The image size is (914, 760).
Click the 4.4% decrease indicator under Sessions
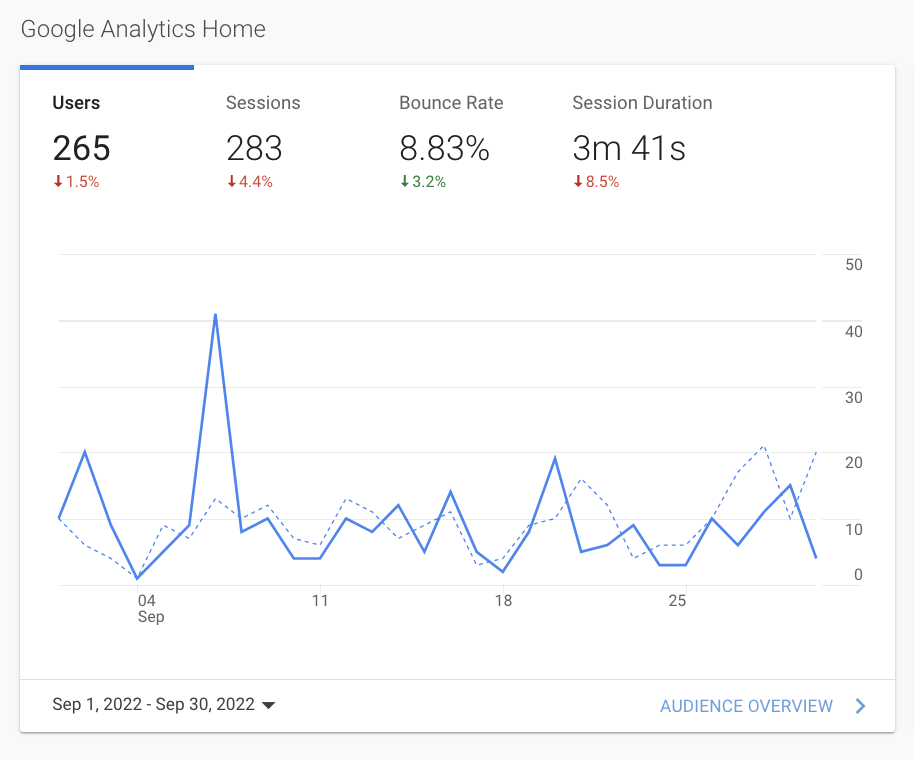pyautogui.click(x=249, y=182)
